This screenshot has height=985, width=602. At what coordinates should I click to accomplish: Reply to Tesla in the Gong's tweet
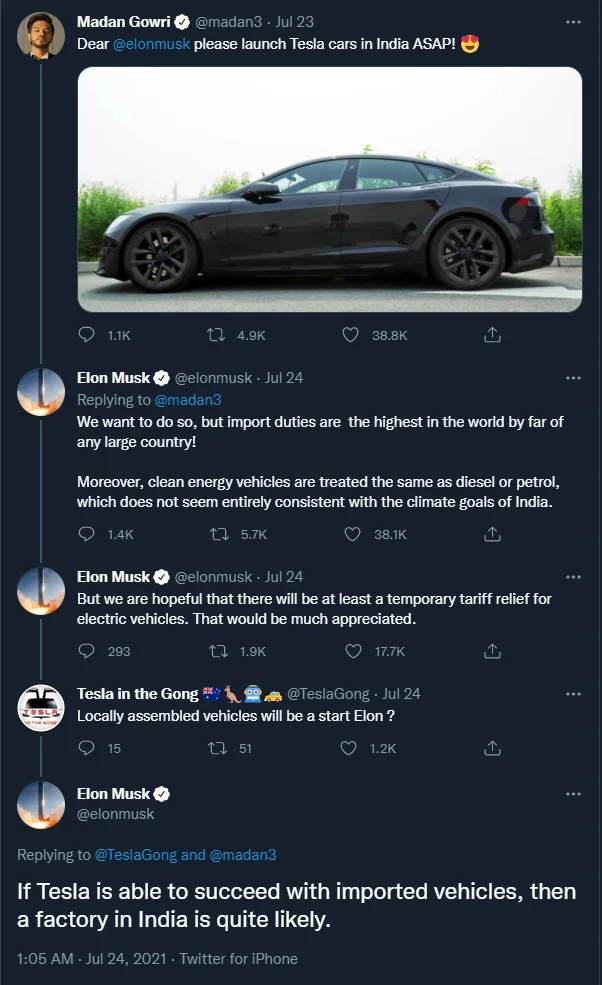pyautogui.click(x=86, y=748)
